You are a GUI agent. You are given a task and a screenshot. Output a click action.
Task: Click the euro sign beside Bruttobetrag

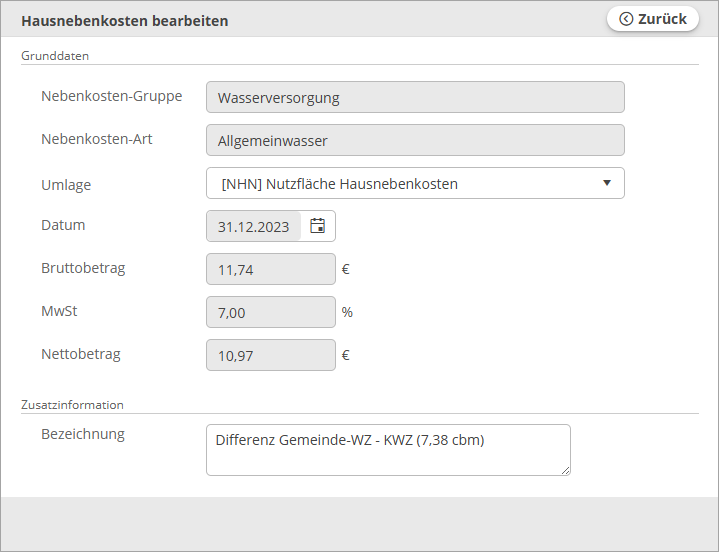(345, 269)
